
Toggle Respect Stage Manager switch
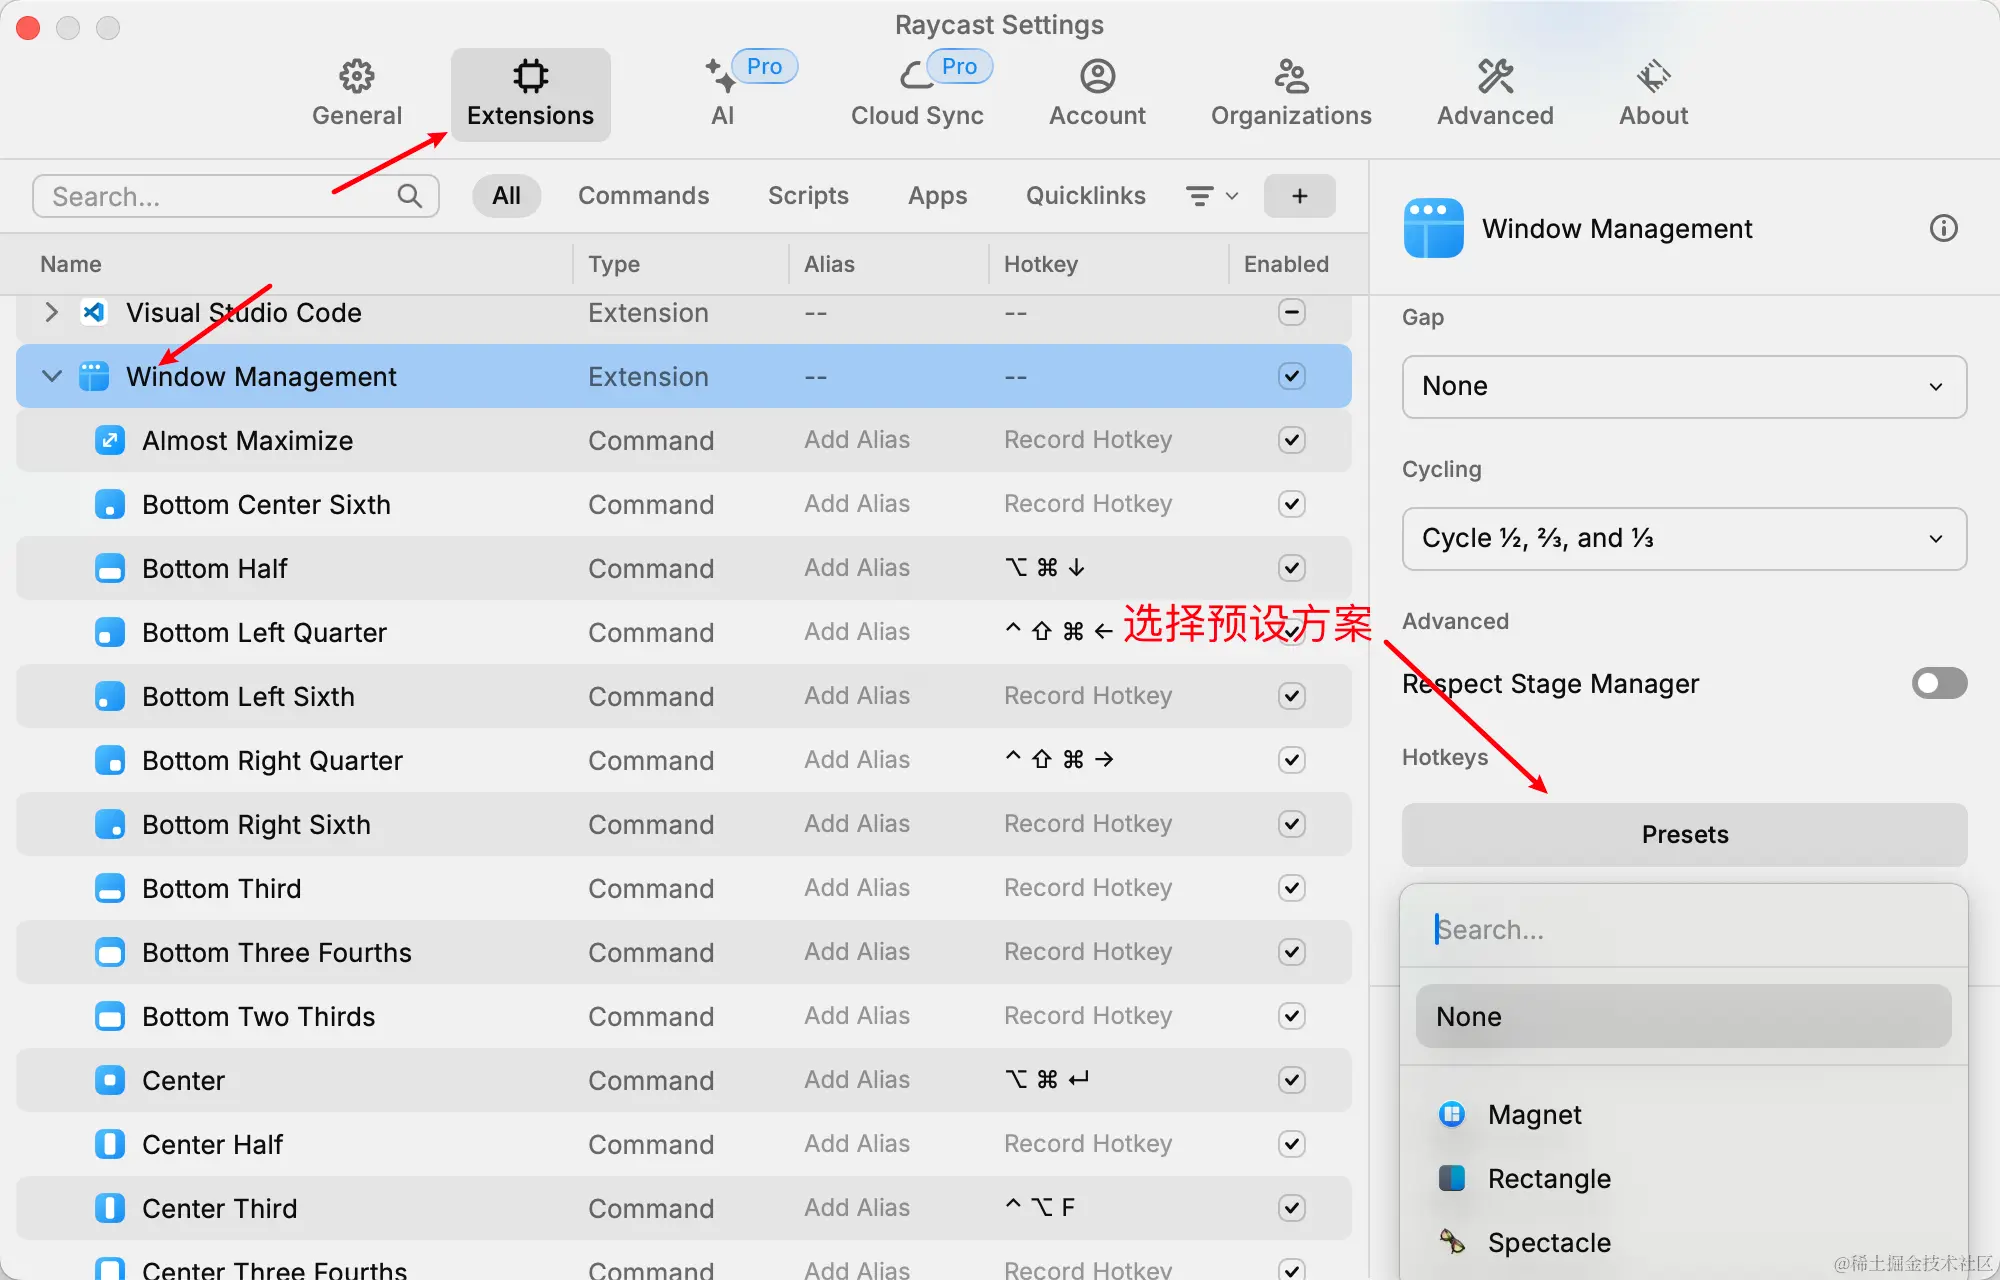[1938, 684]
